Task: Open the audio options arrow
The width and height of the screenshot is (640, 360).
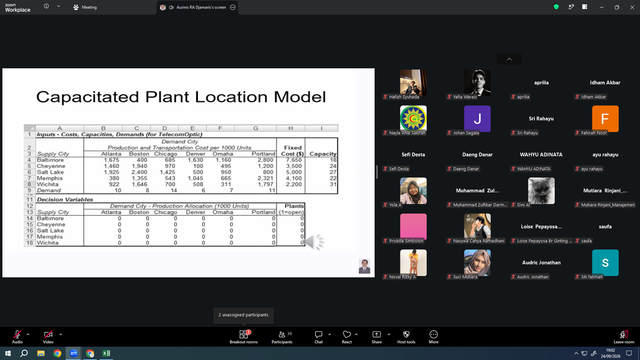Action: click(28, 334)
